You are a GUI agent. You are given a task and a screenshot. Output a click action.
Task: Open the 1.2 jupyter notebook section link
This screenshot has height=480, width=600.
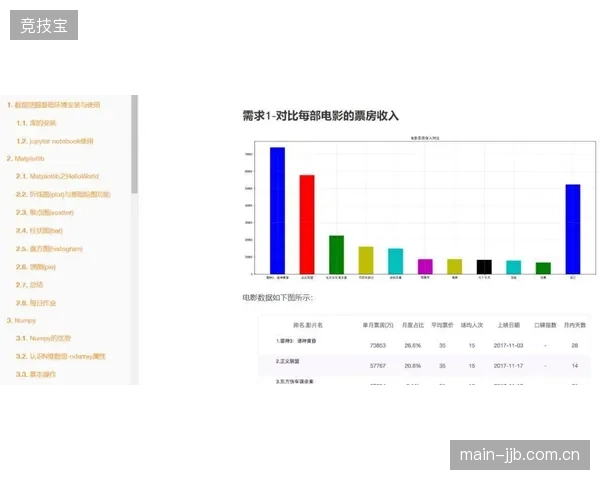tap(55, 141)
